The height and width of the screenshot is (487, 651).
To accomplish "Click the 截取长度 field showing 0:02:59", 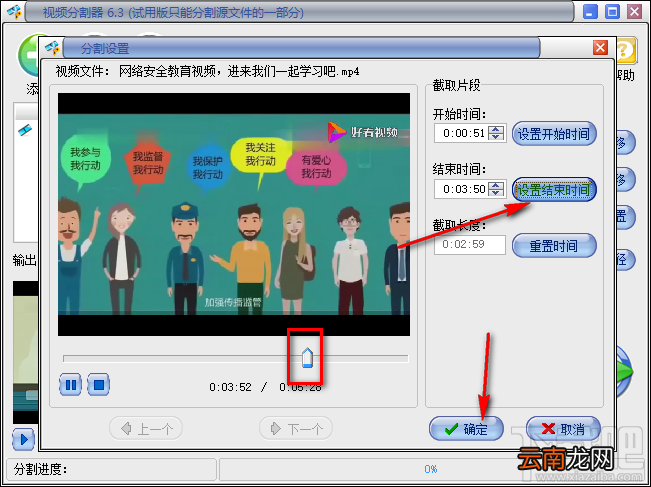I will coord(470,245).
